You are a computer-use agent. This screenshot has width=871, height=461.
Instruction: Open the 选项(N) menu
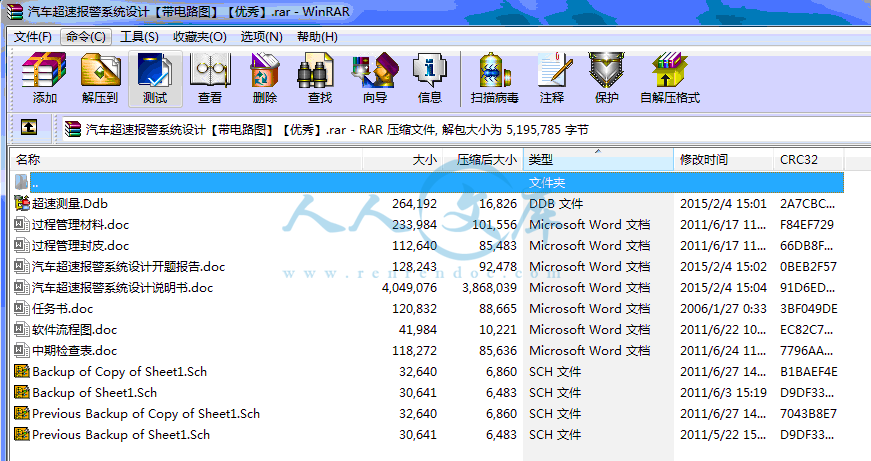261,37
